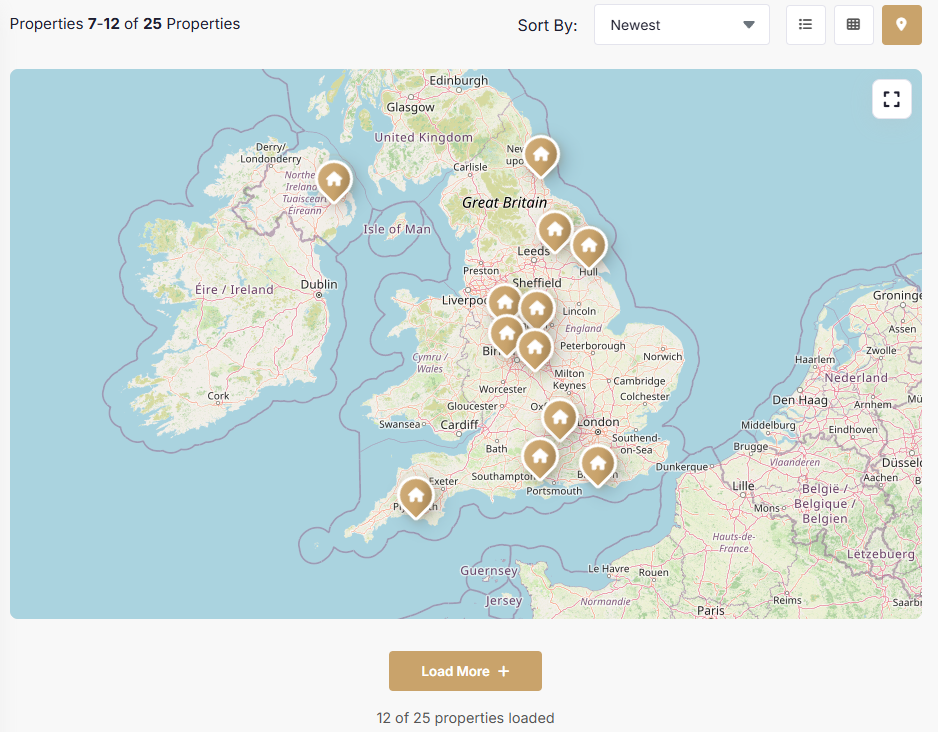Click the Load More button
This screenshot has height=732, width=938.
pos(465,671)
